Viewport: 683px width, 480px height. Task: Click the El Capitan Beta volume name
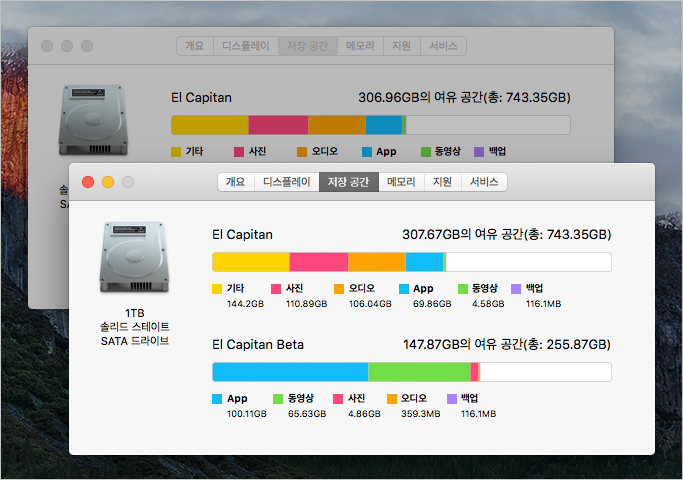pyautogui.click(x=258, y=345)
